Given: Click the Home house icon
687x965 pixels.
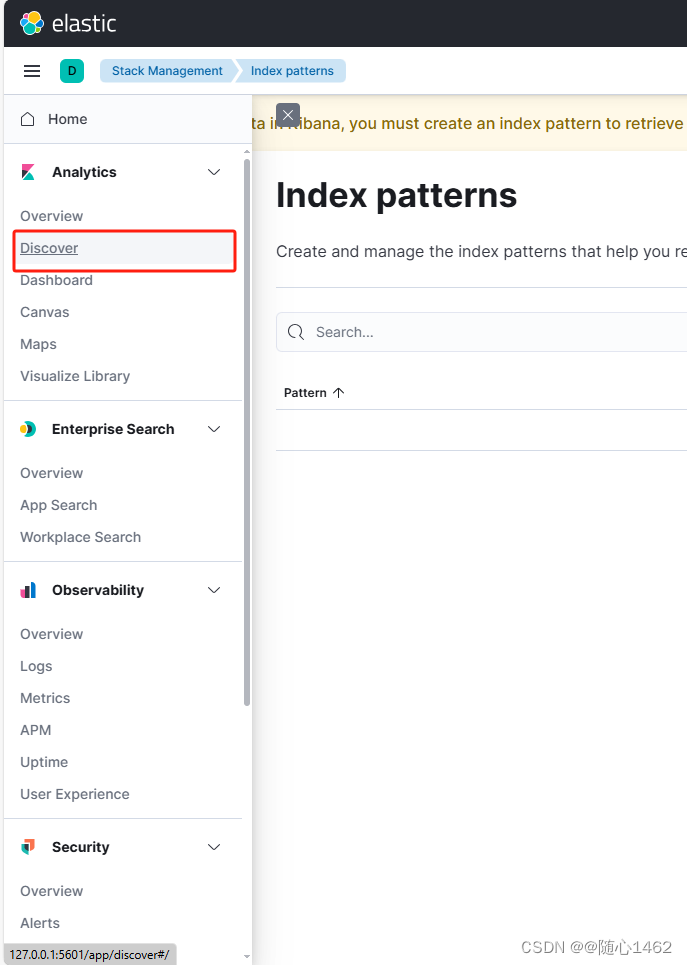Looking at the screenshot, I should [x=28, y=119].
